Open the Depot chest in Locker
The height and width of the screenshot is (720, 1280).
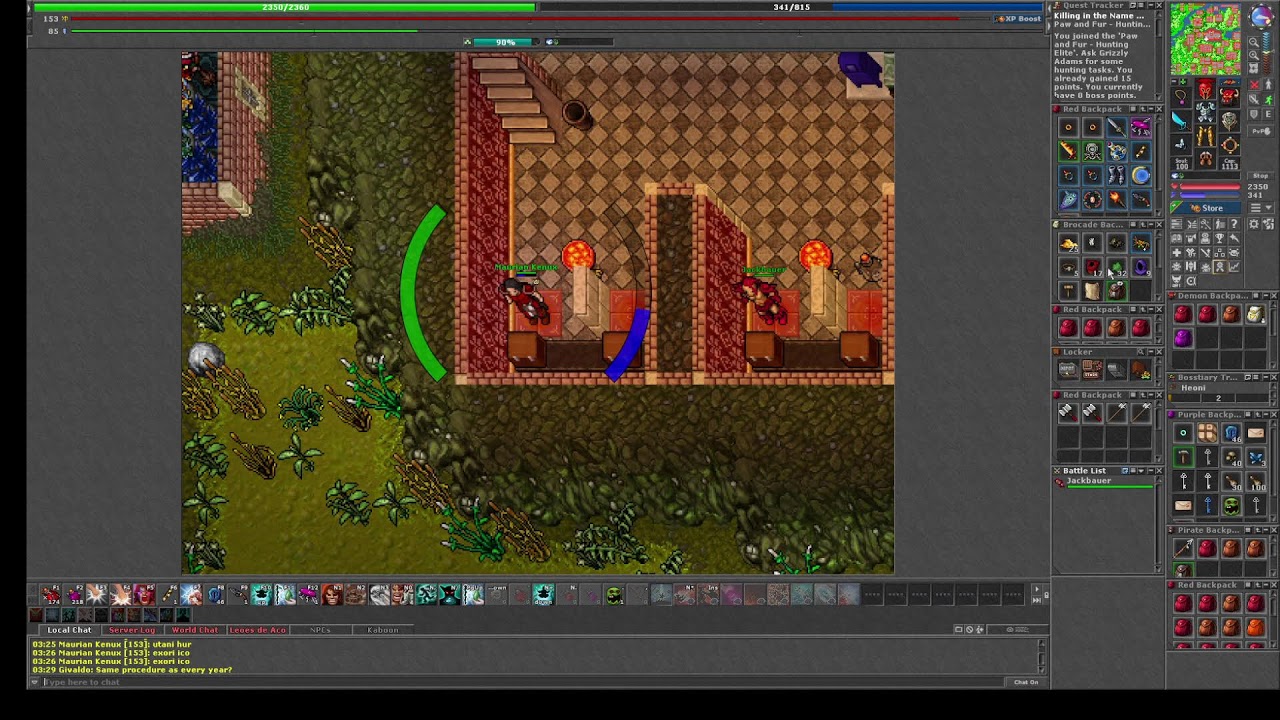click(1068, 370)
